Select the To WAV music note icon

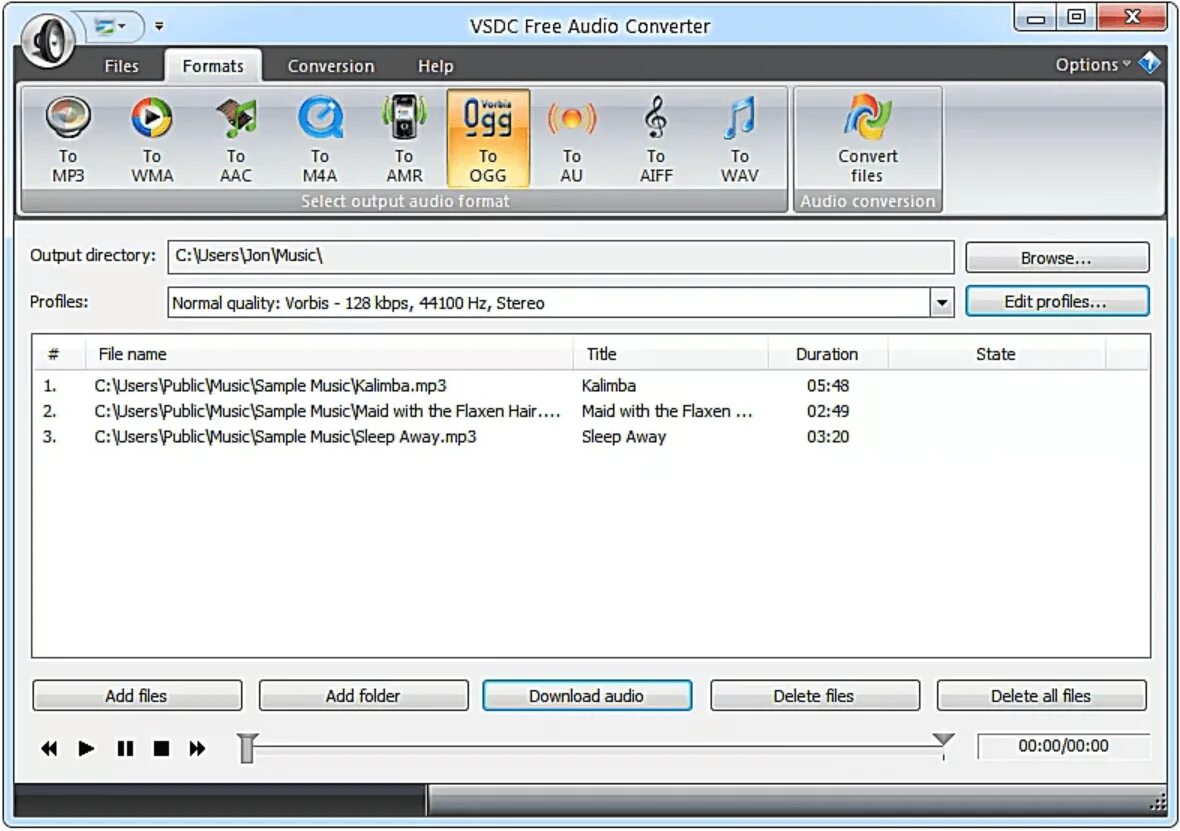tap(740, 139)
